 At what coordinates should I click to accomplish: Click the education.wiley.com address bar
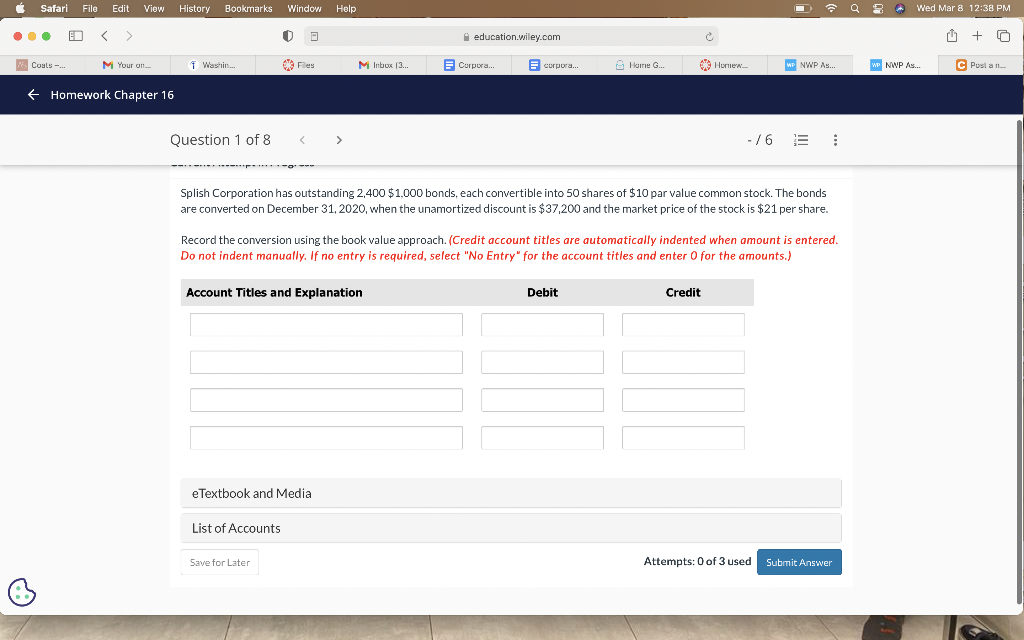click(x=511, y=37)
